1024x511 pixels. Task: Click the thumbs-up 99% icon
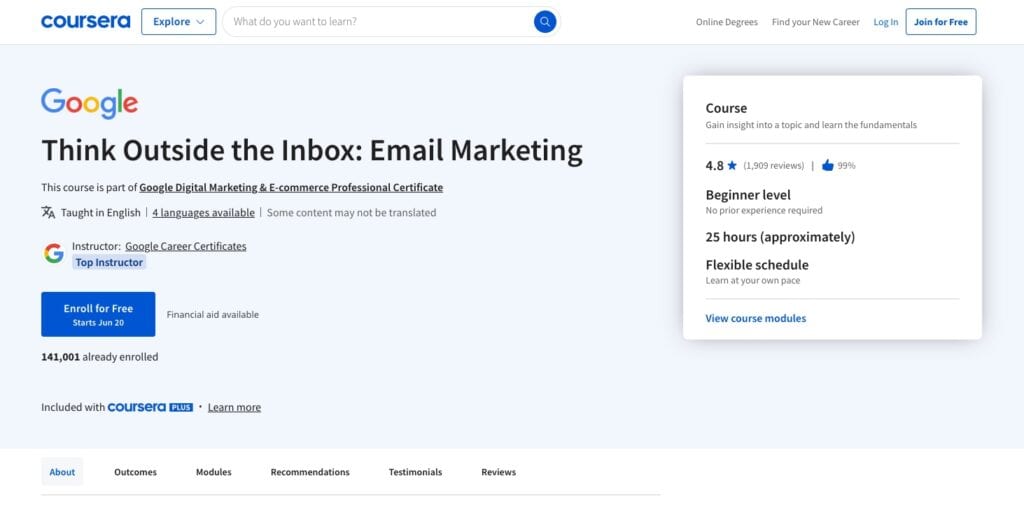827,165
